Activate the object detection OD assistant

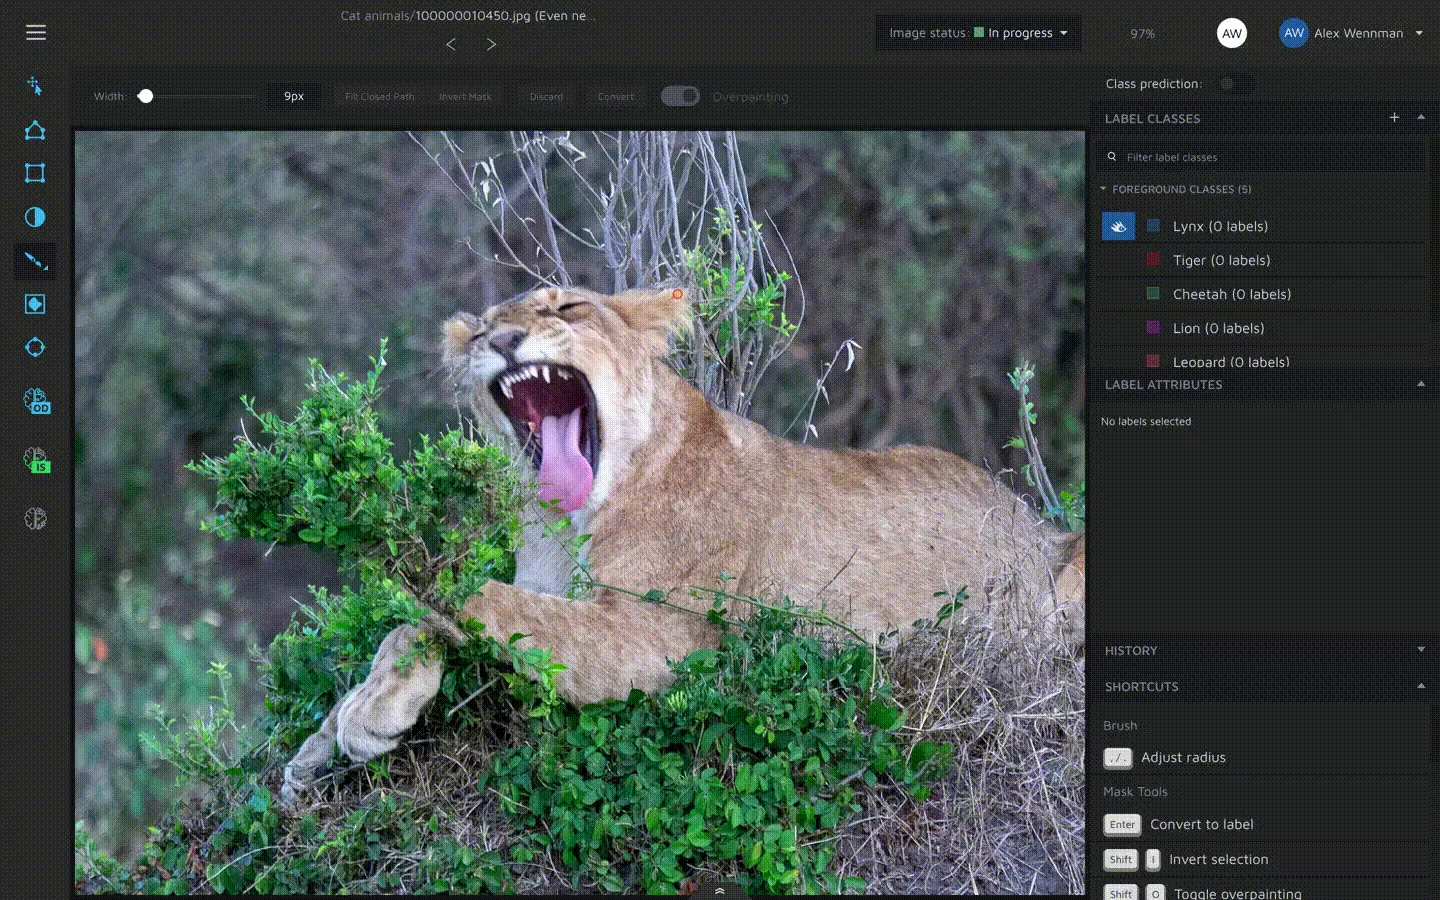(x=36, y=401)
